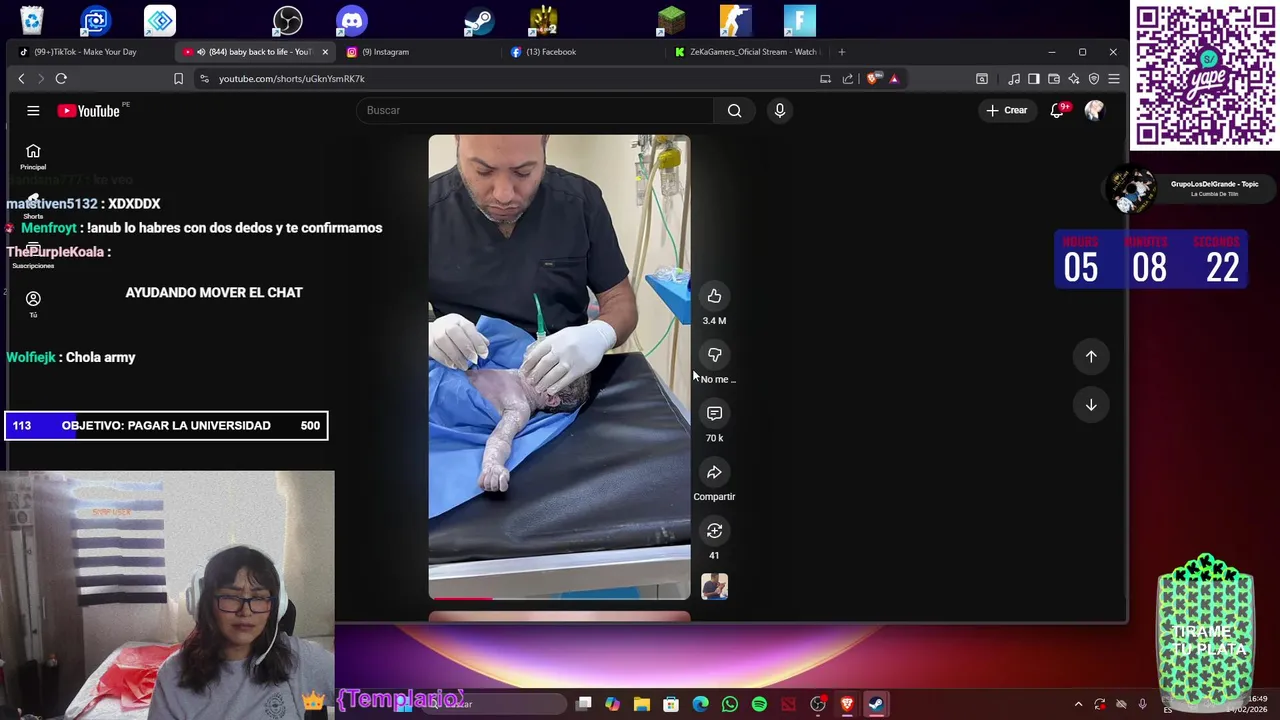This screenshot has height=720, width=1280.
Task: Open the YouTube account avatar menu
Action: 1094,110
